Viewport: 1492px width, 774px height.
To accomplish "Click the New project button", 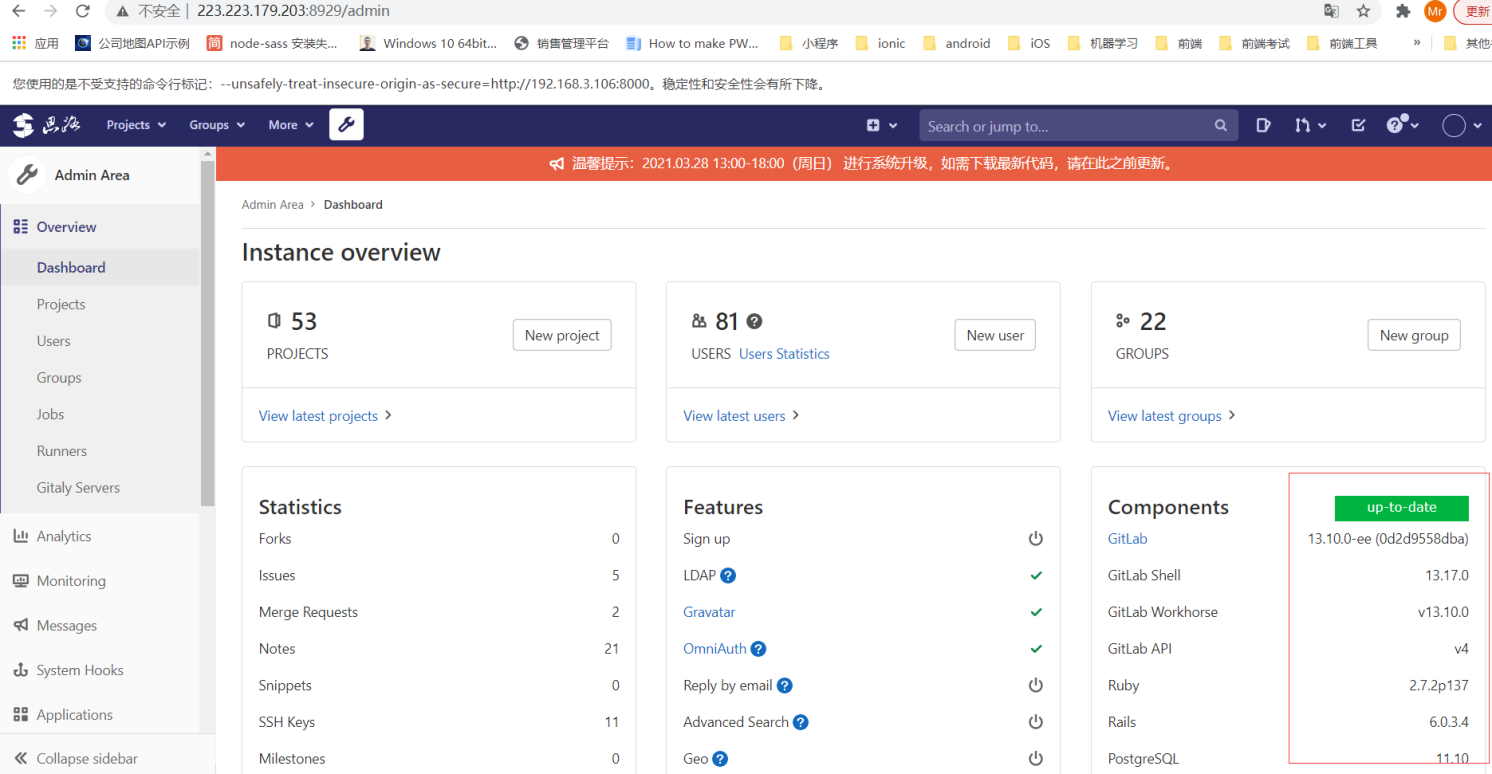I will tap(562, 335).
